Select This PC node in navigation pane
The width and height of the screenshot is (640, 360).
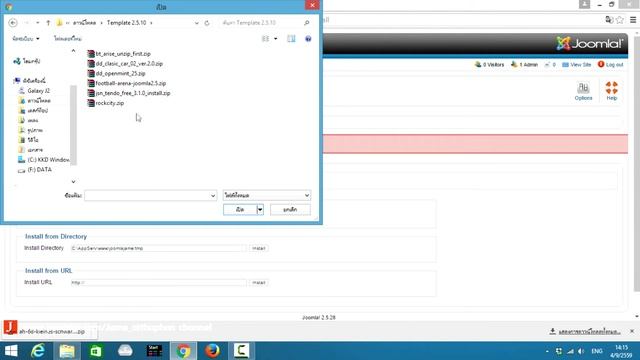30,81
